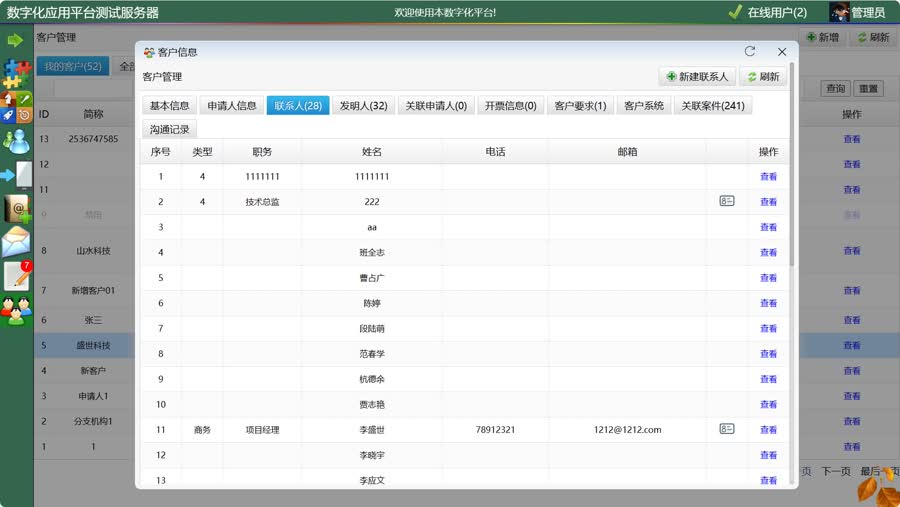This screenshot has width=900, height=507.
Task: Open the messenger contacts icon in sidebar
Action: click(16, 141)
